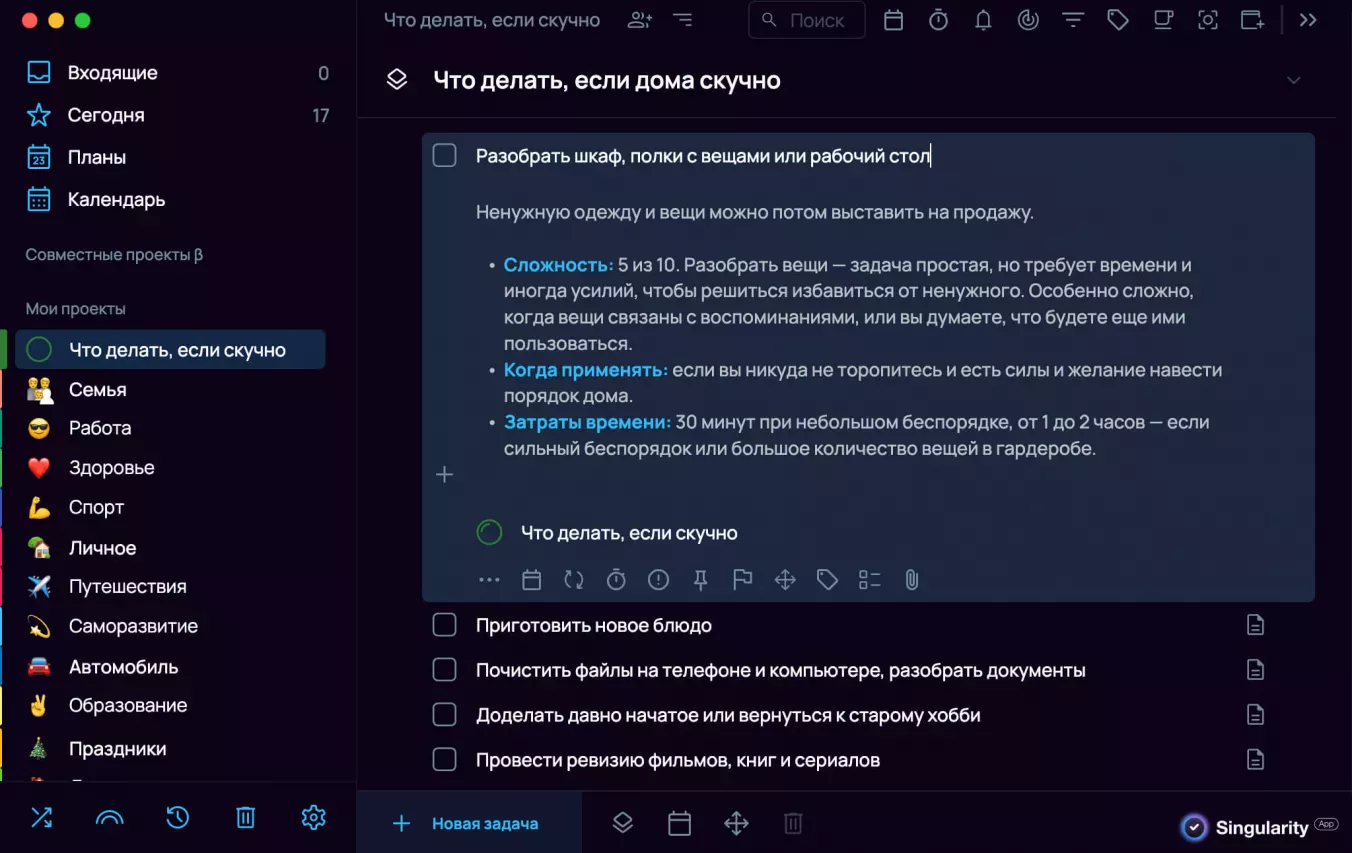Screen dimensions: 1352x853
Task: Attach a file with paperclip icon
Action: (x=912, y=580)
